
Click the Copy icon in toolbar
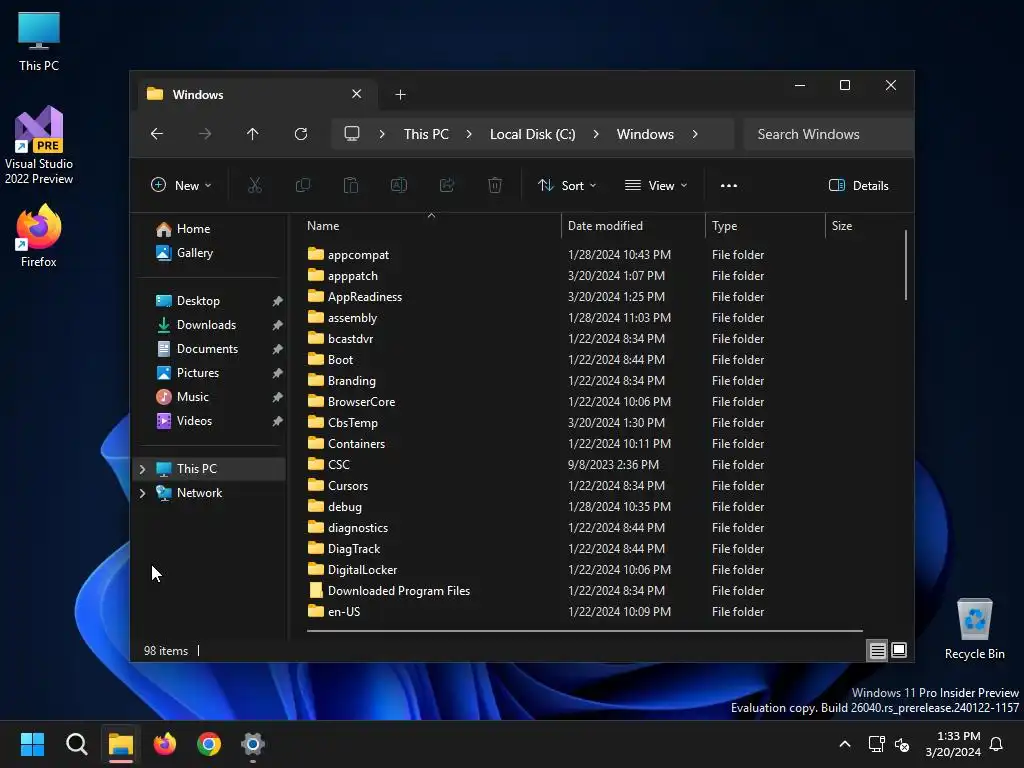tap(303, 185)
